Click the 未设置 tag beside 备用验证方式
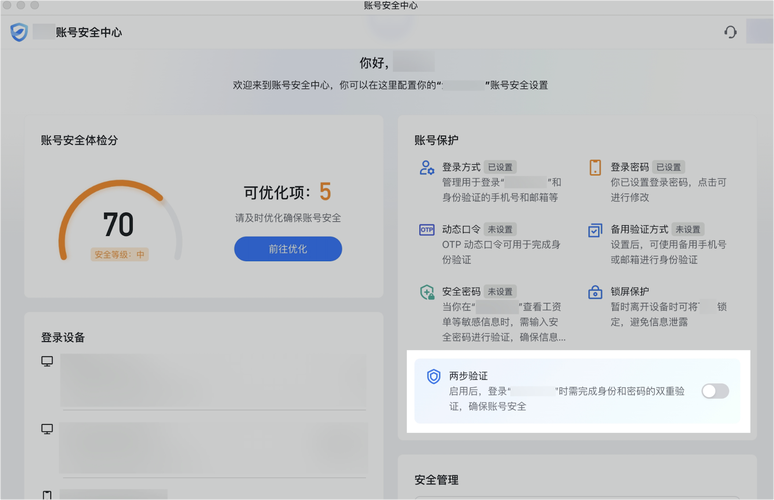The height and width of the screenshot is (500, 774). coord(688,229)
